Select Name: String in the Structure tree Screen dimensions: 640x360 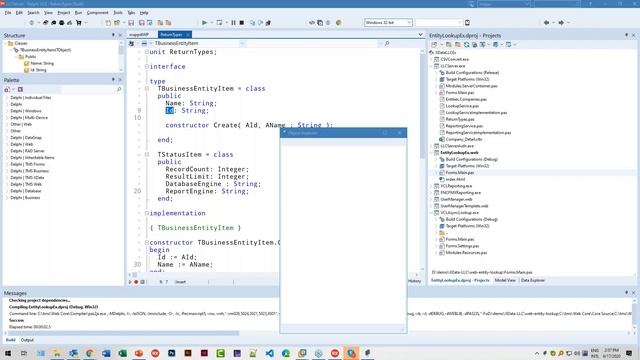pos(42,63)
